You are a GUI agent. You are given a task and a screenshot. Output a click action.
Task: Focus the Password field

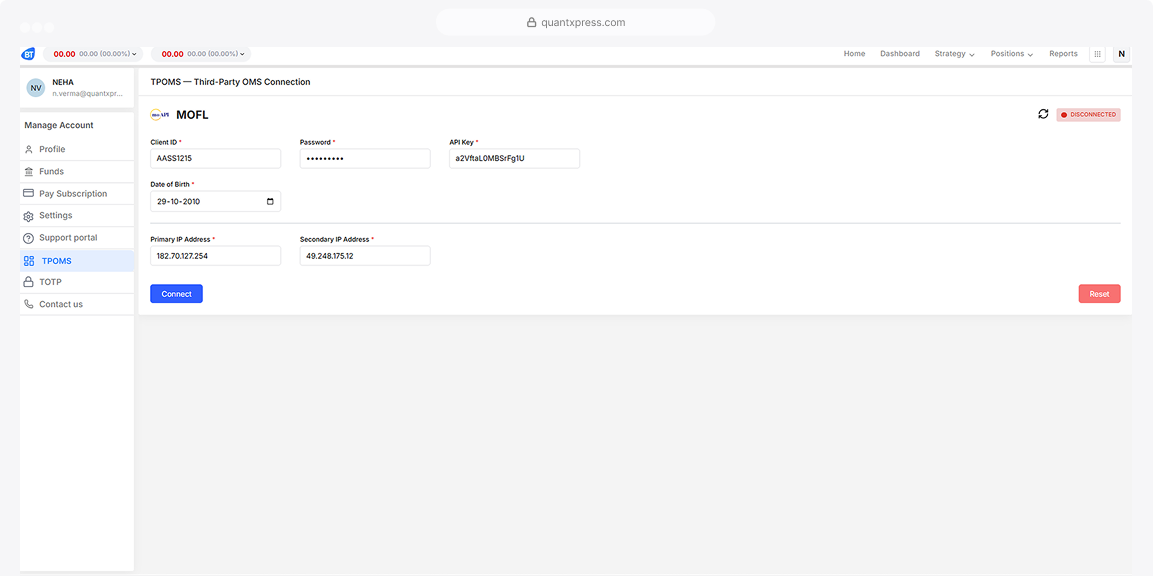click(x=365, y=158)
